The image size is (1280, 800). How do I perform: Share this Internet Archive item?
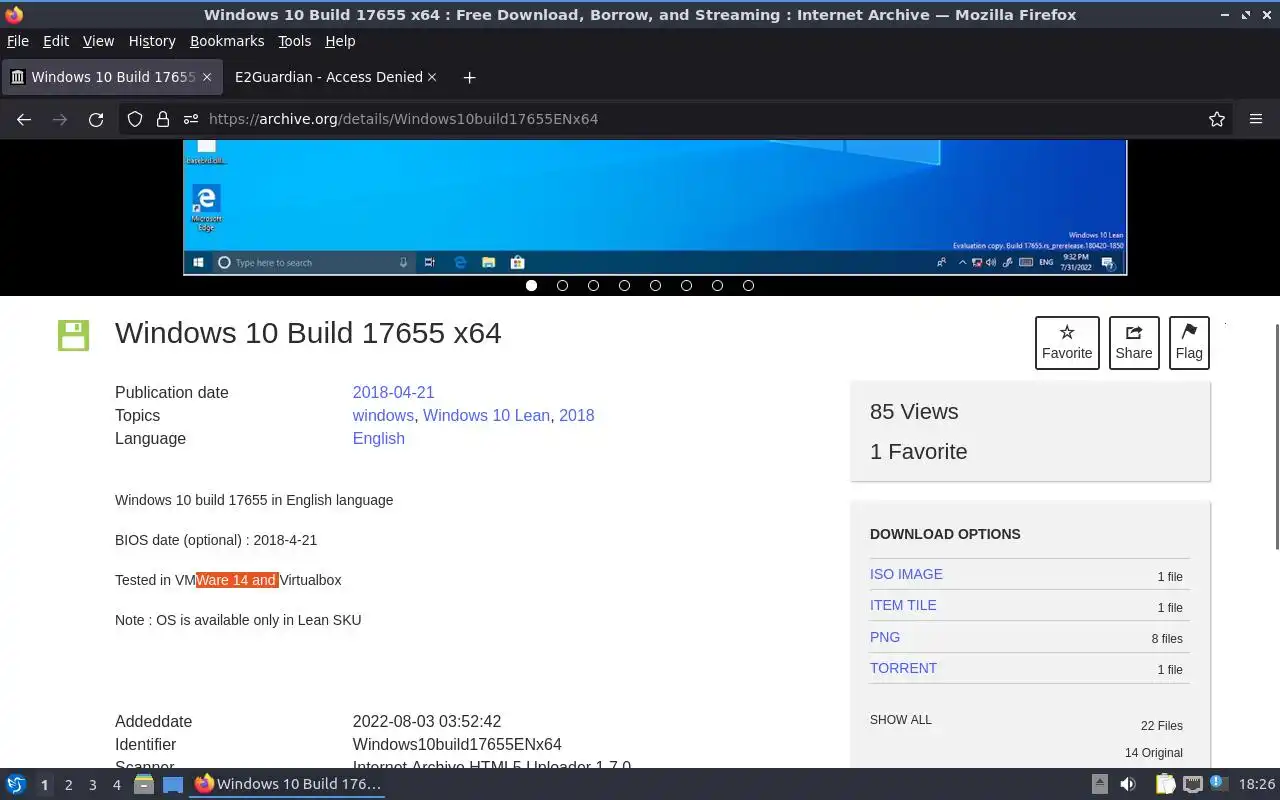1134,342
